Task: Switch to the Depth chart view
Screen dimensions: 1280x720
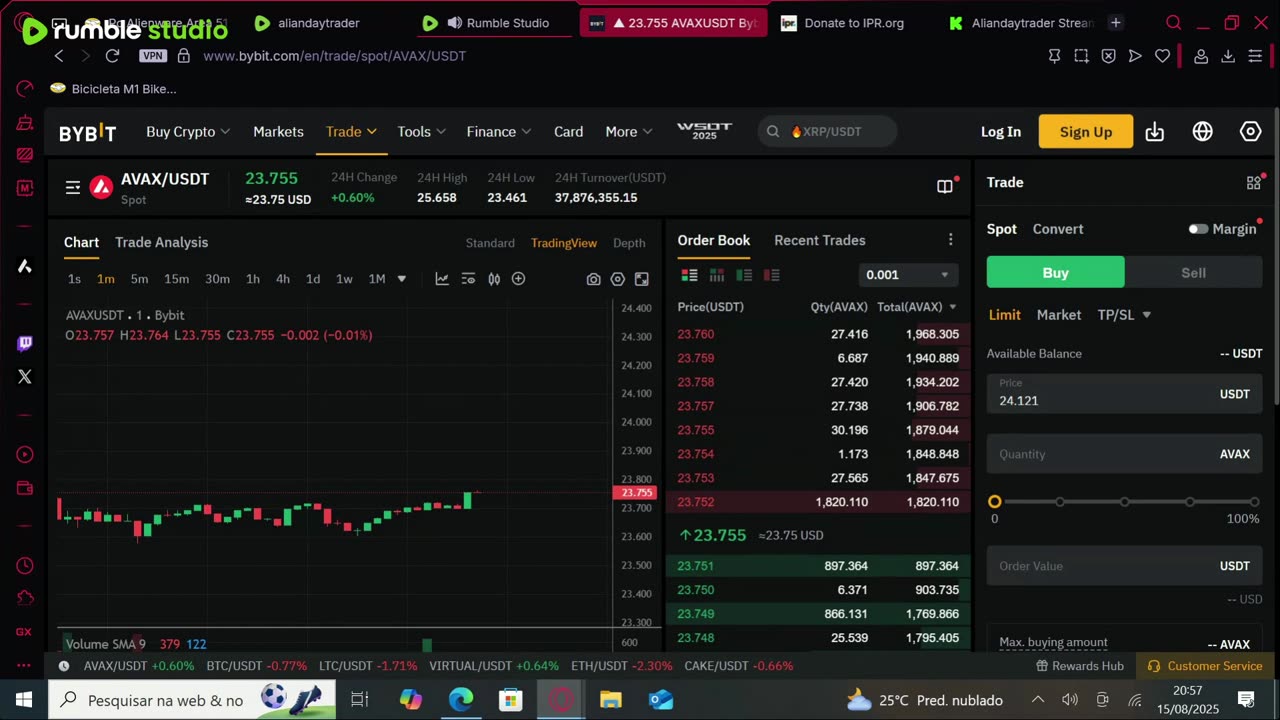Action: pyautogui.click(x=629, y=243)
